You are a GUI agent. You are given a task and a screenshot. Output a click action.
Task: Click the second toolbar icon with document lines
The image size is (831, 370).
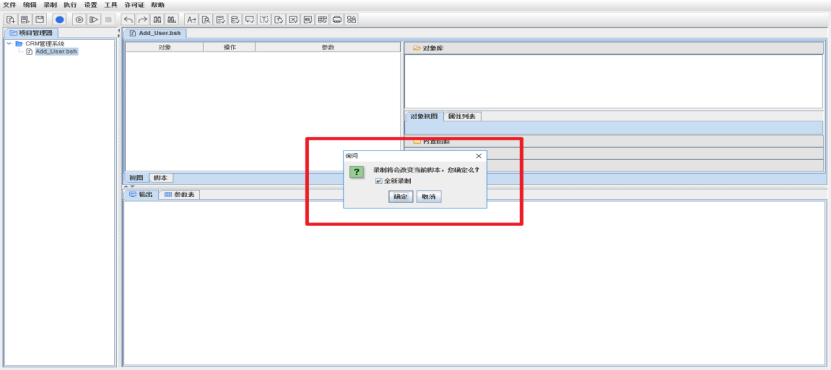coord(24,20)
